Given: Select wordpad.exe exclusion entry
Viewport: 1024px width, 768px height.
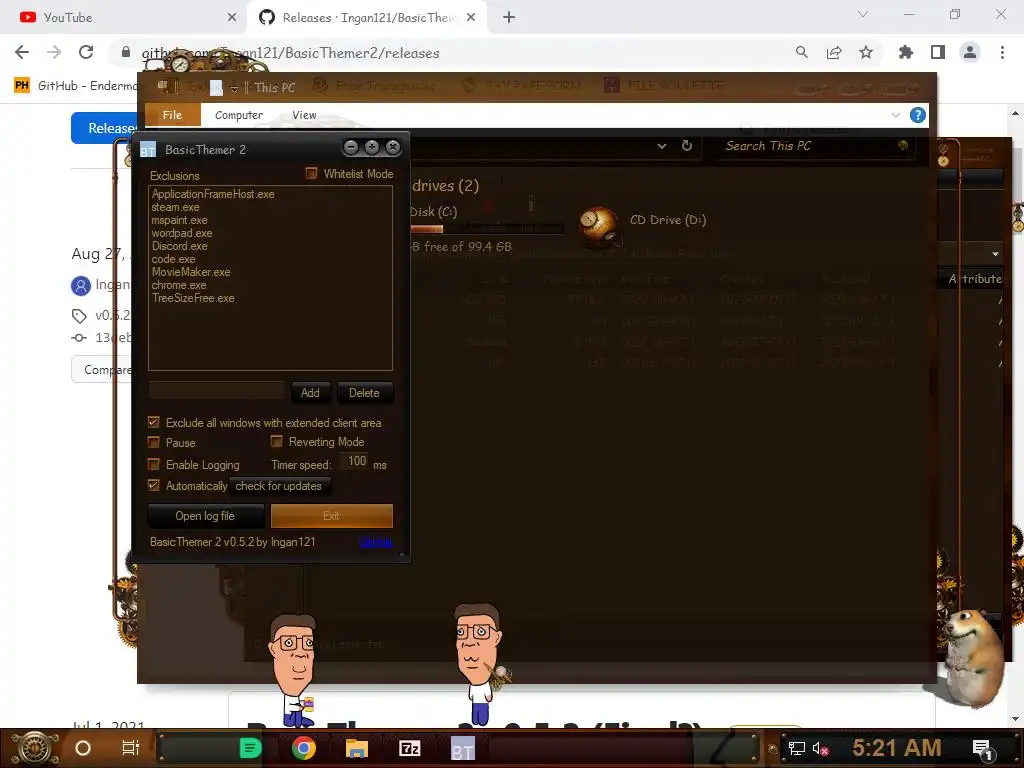Looking at the screenshot, I should pyautogui.click(x=182, y=233).
